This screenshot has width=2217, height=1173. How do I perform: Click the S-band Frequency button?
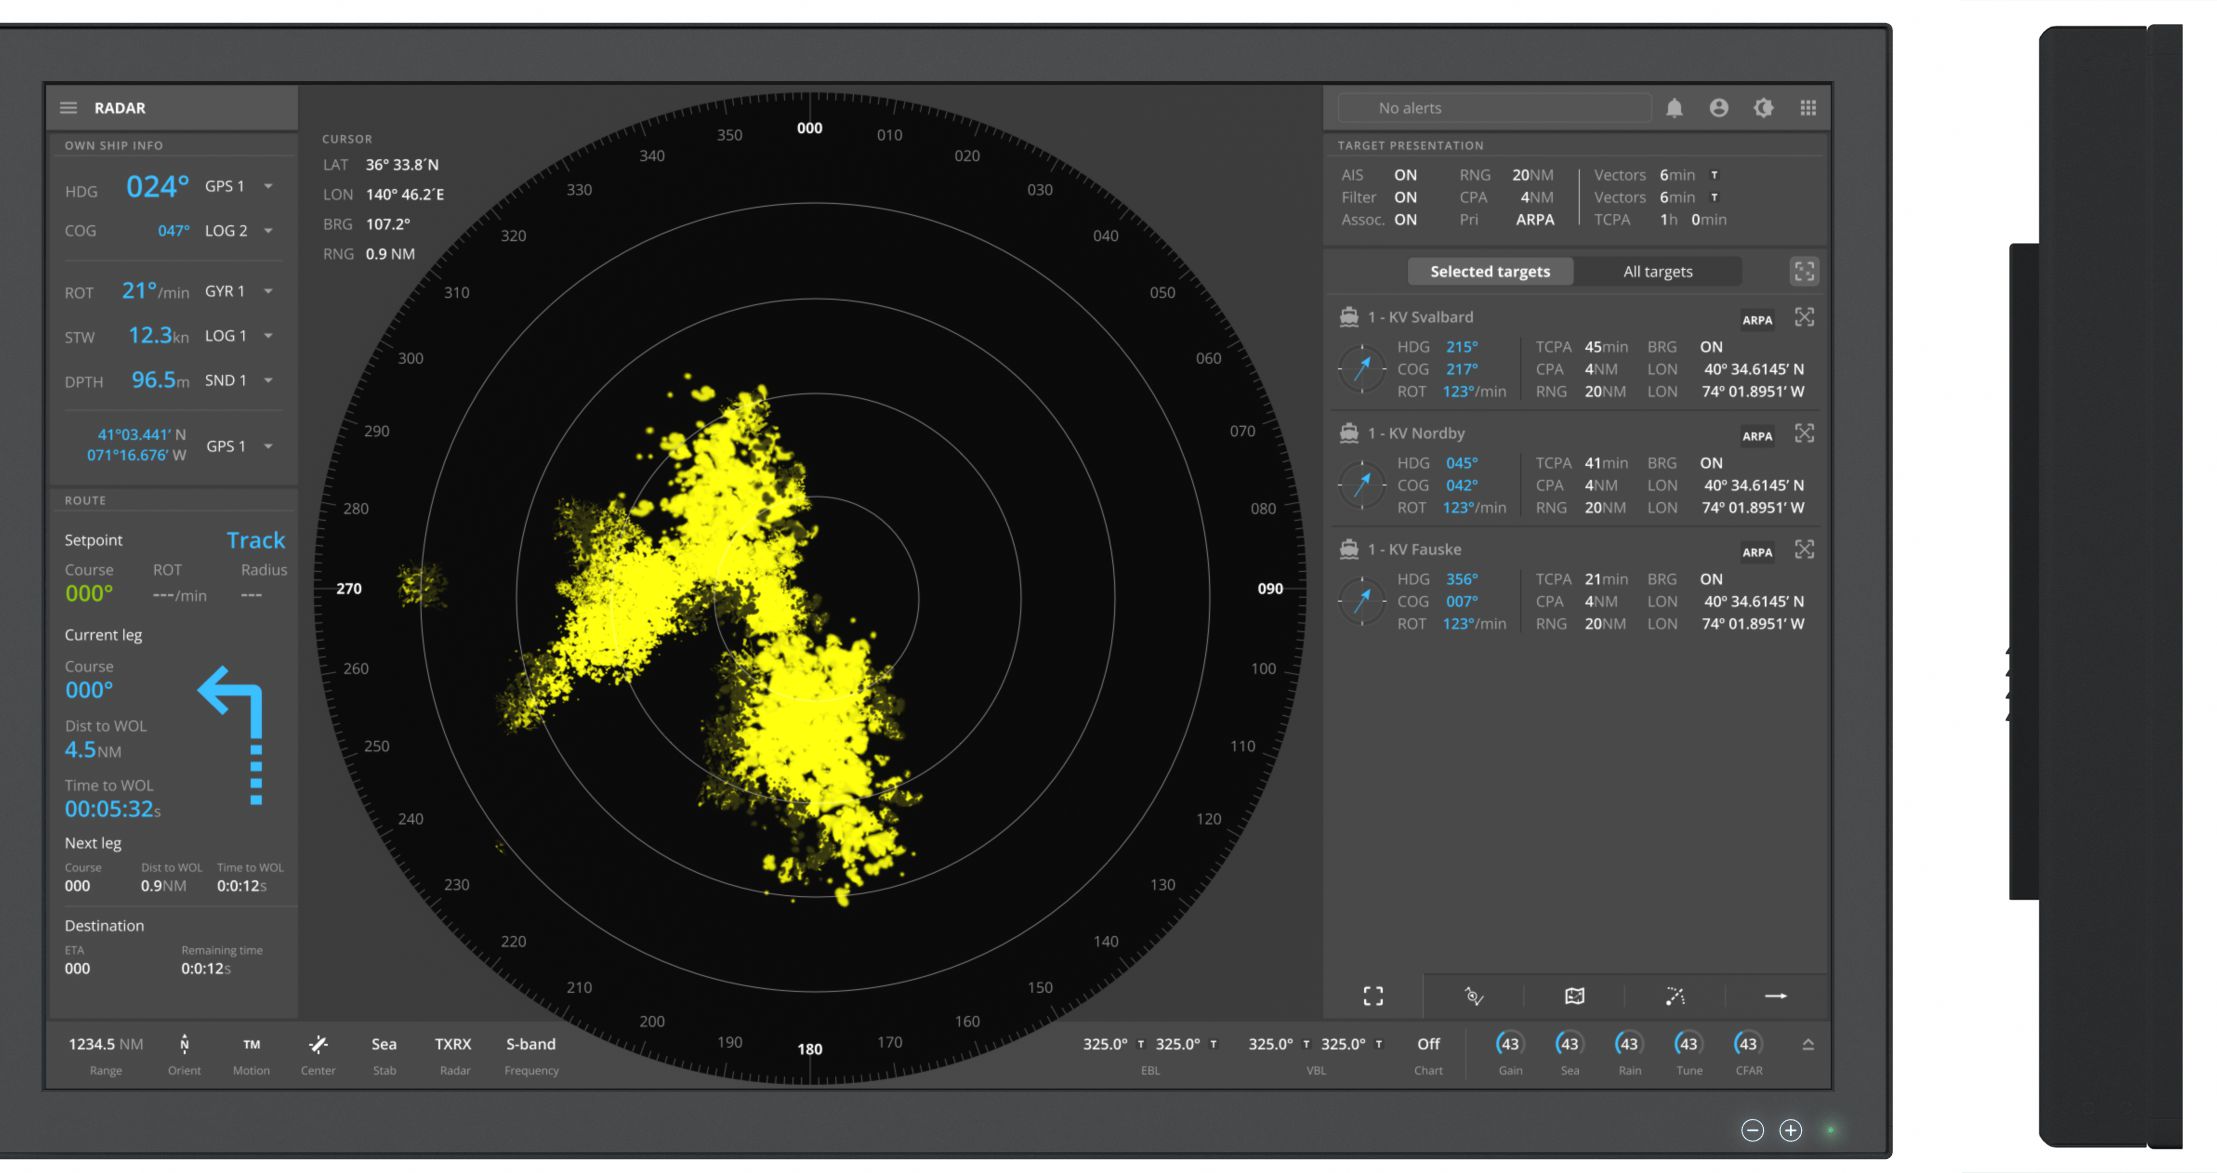(x=530, y=1044)
